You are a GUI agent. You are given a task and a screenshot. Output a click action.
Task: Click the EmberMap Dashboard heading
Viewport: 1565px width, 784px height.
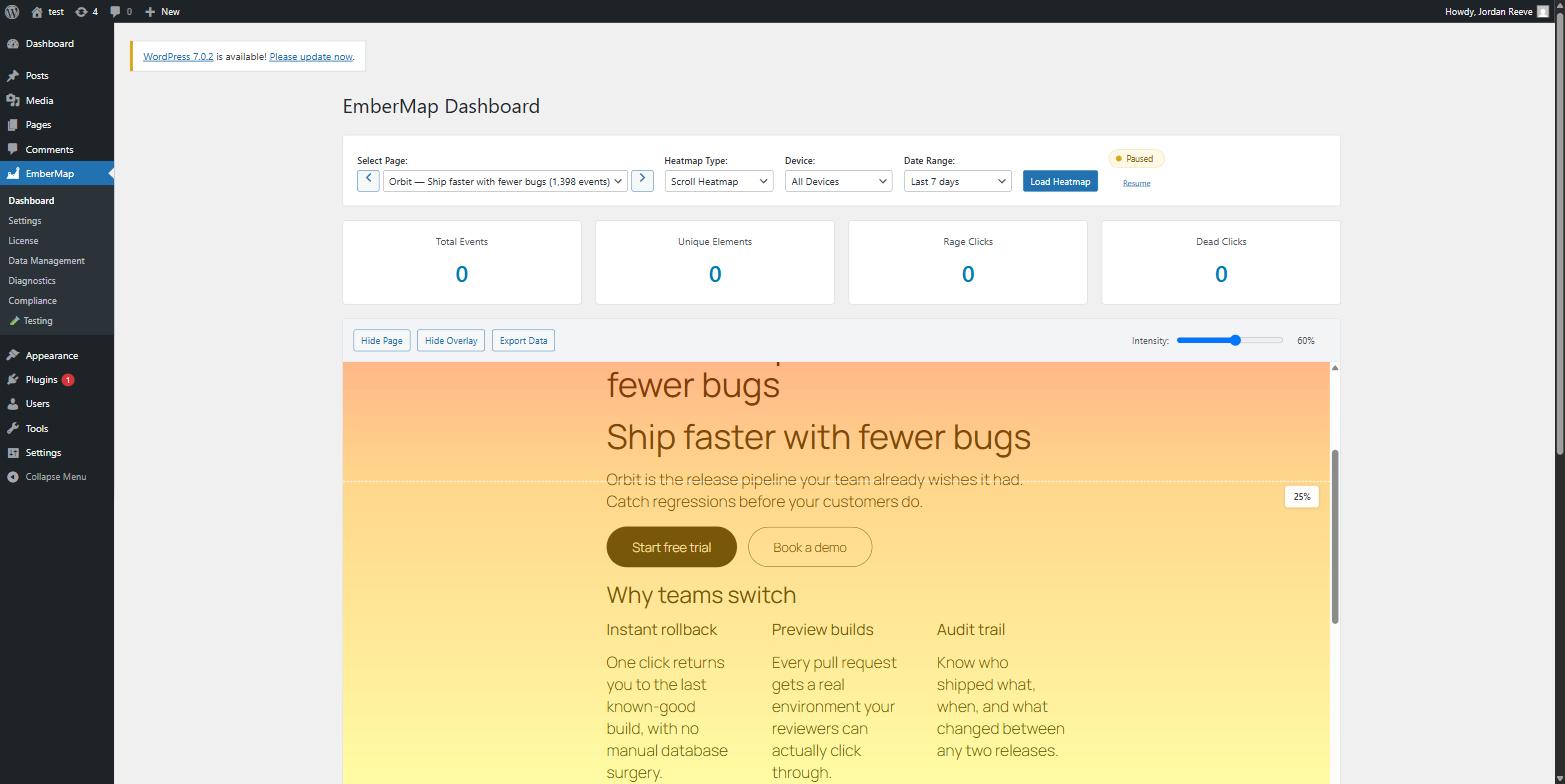[x=441, y=106]
